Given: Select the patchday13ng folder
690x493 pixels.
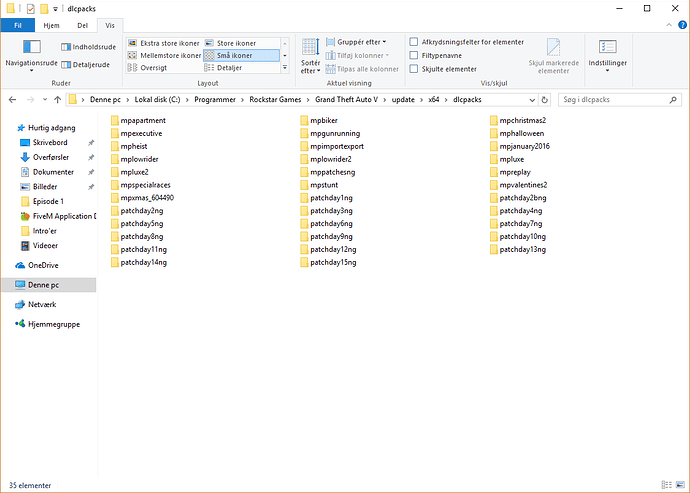Looking at the screenshot, I should tap(518, 250).
